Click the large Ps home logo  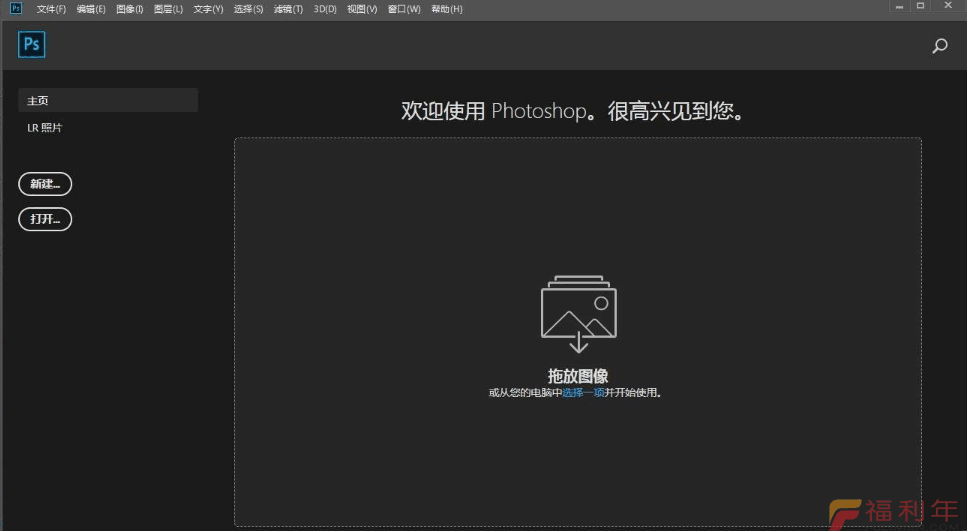[32, 45]
